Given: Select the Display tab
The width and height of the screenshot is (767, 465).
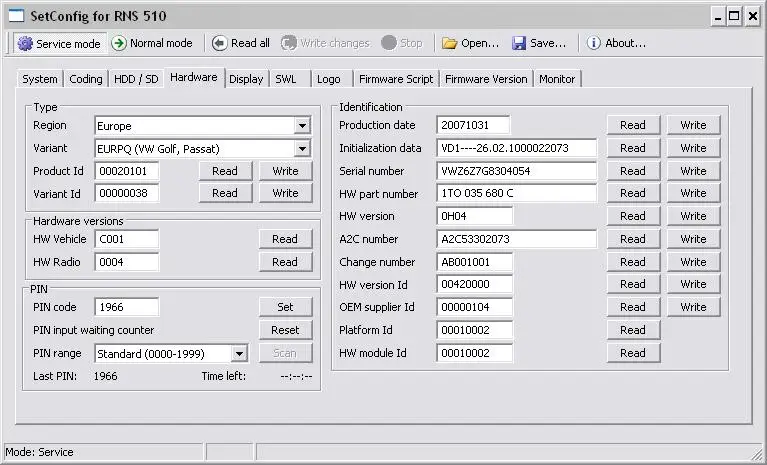Looking at the screenshot, I should pyautogui.click(x=246, y=79).
